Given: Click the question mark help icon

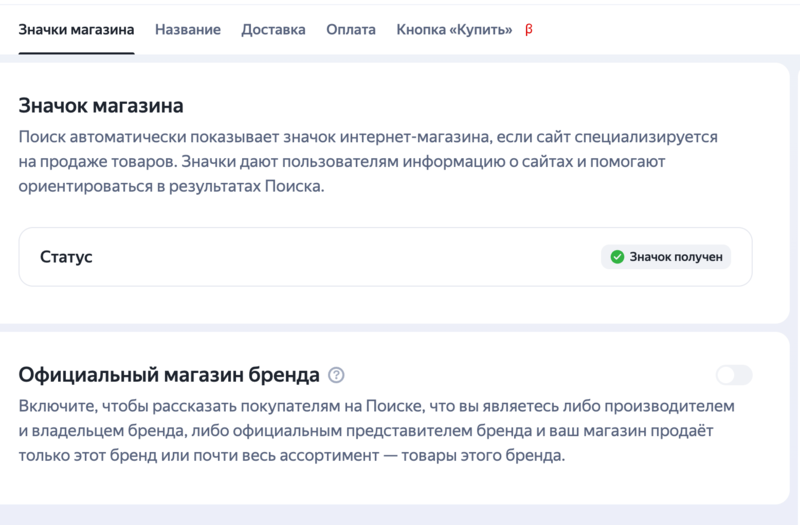Looking at the screenshot, I should [336, 375].
